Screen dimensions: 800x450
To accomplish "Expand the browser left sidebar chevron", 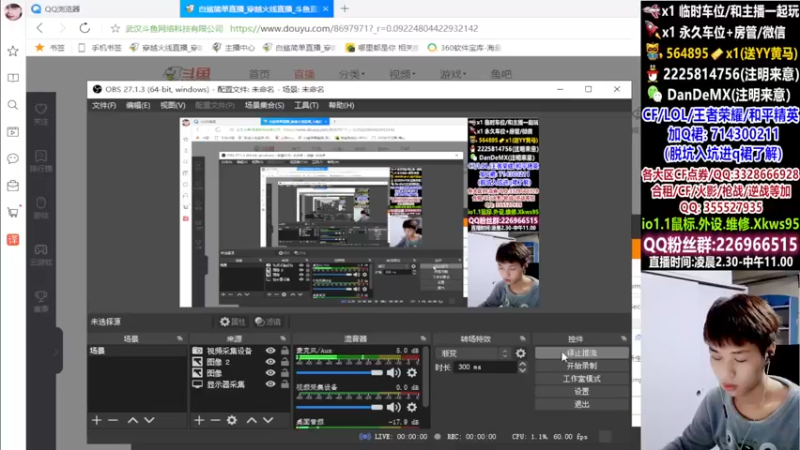I will coord(56,351).
